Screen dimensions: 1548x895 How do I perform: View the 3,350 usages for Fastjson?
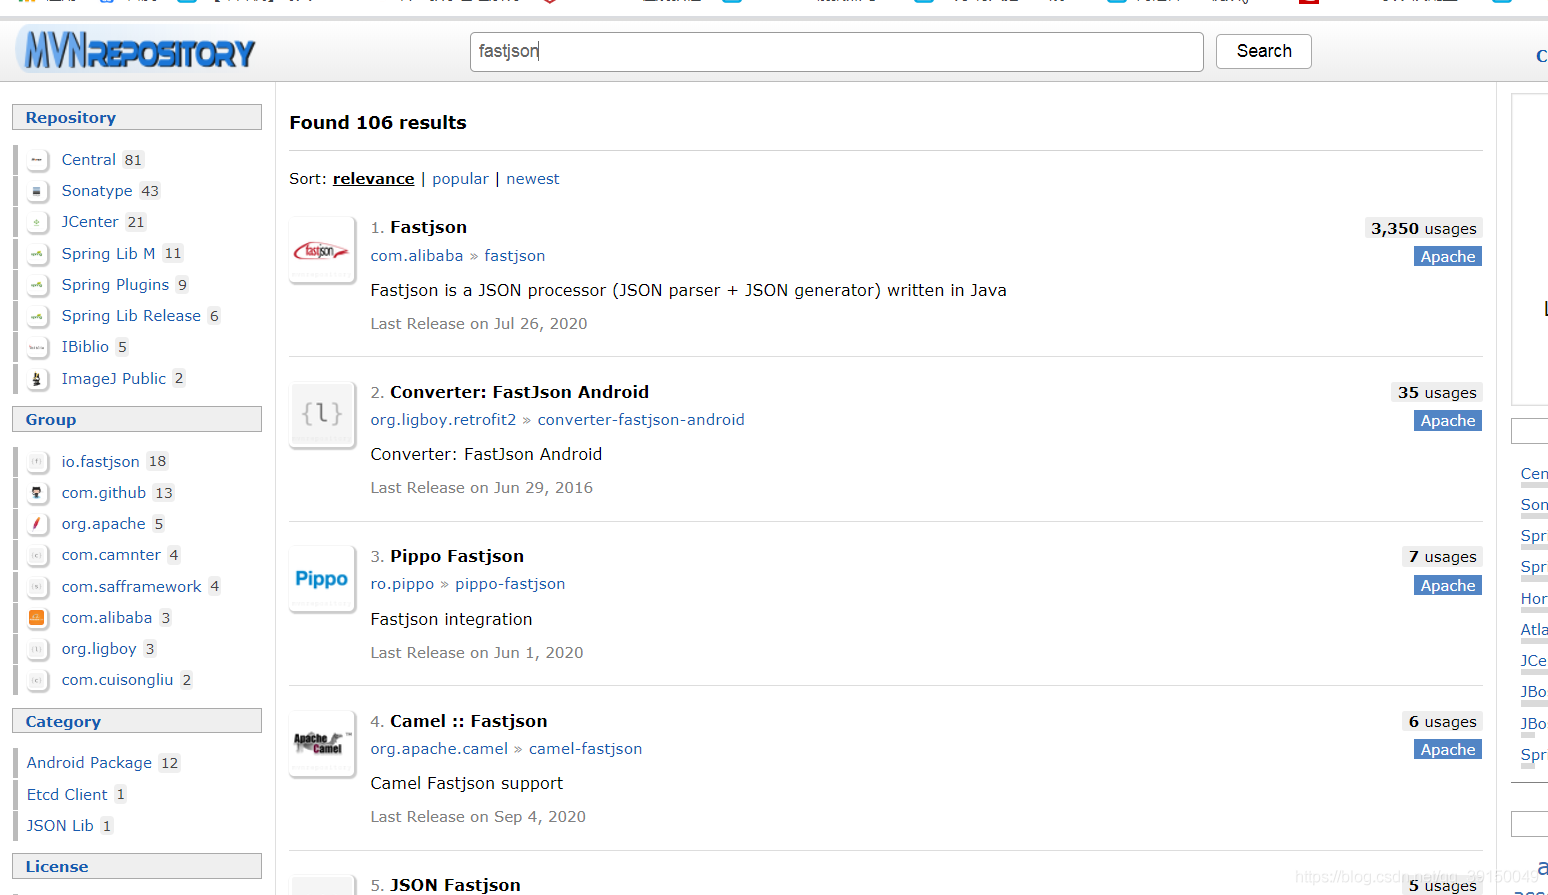1423,229
